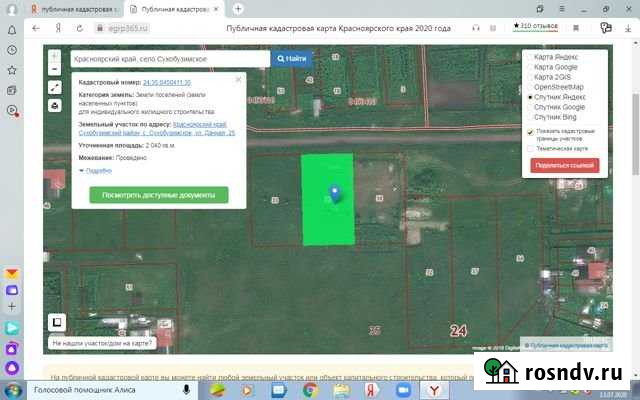Click the headphones read-aloud icon
The width and height of the screenshot is (640, 400).
tap(476, 28)
